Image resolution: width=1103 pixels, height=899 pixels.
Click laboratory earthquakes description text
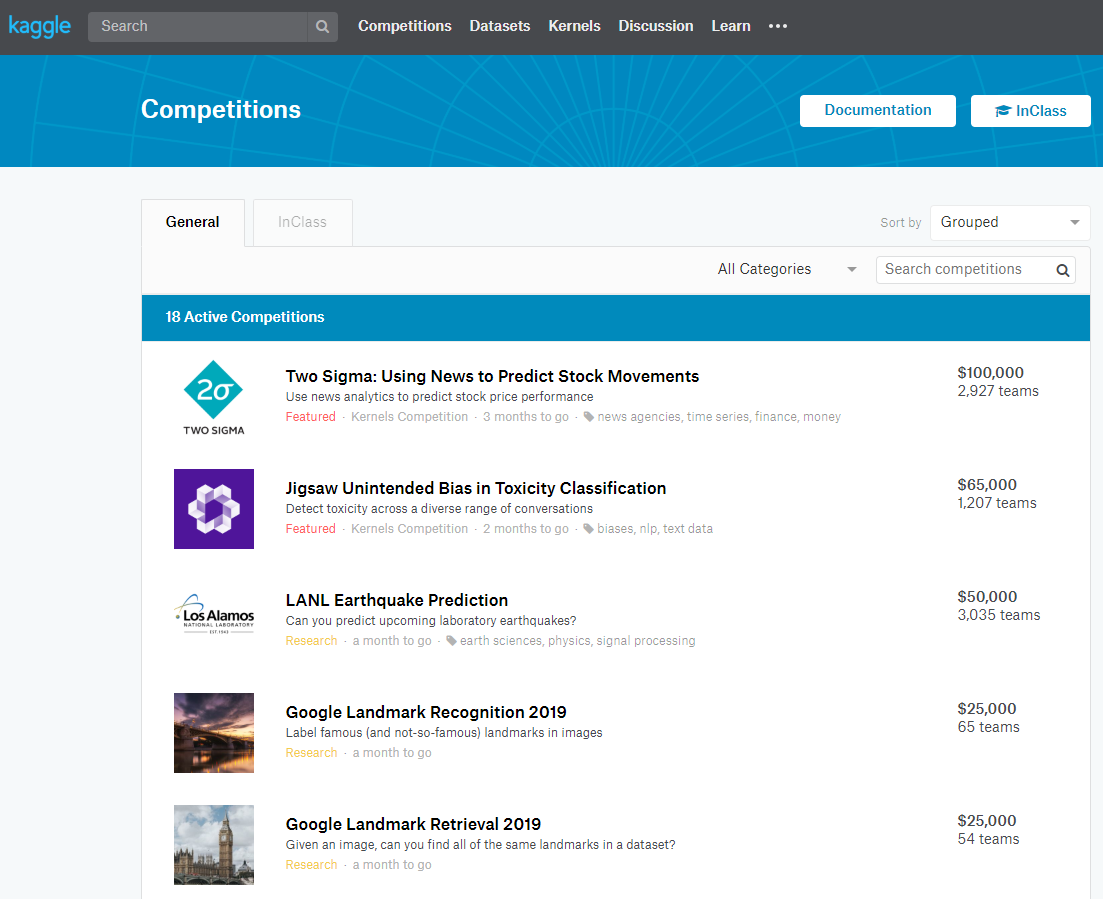coord(431,620)
